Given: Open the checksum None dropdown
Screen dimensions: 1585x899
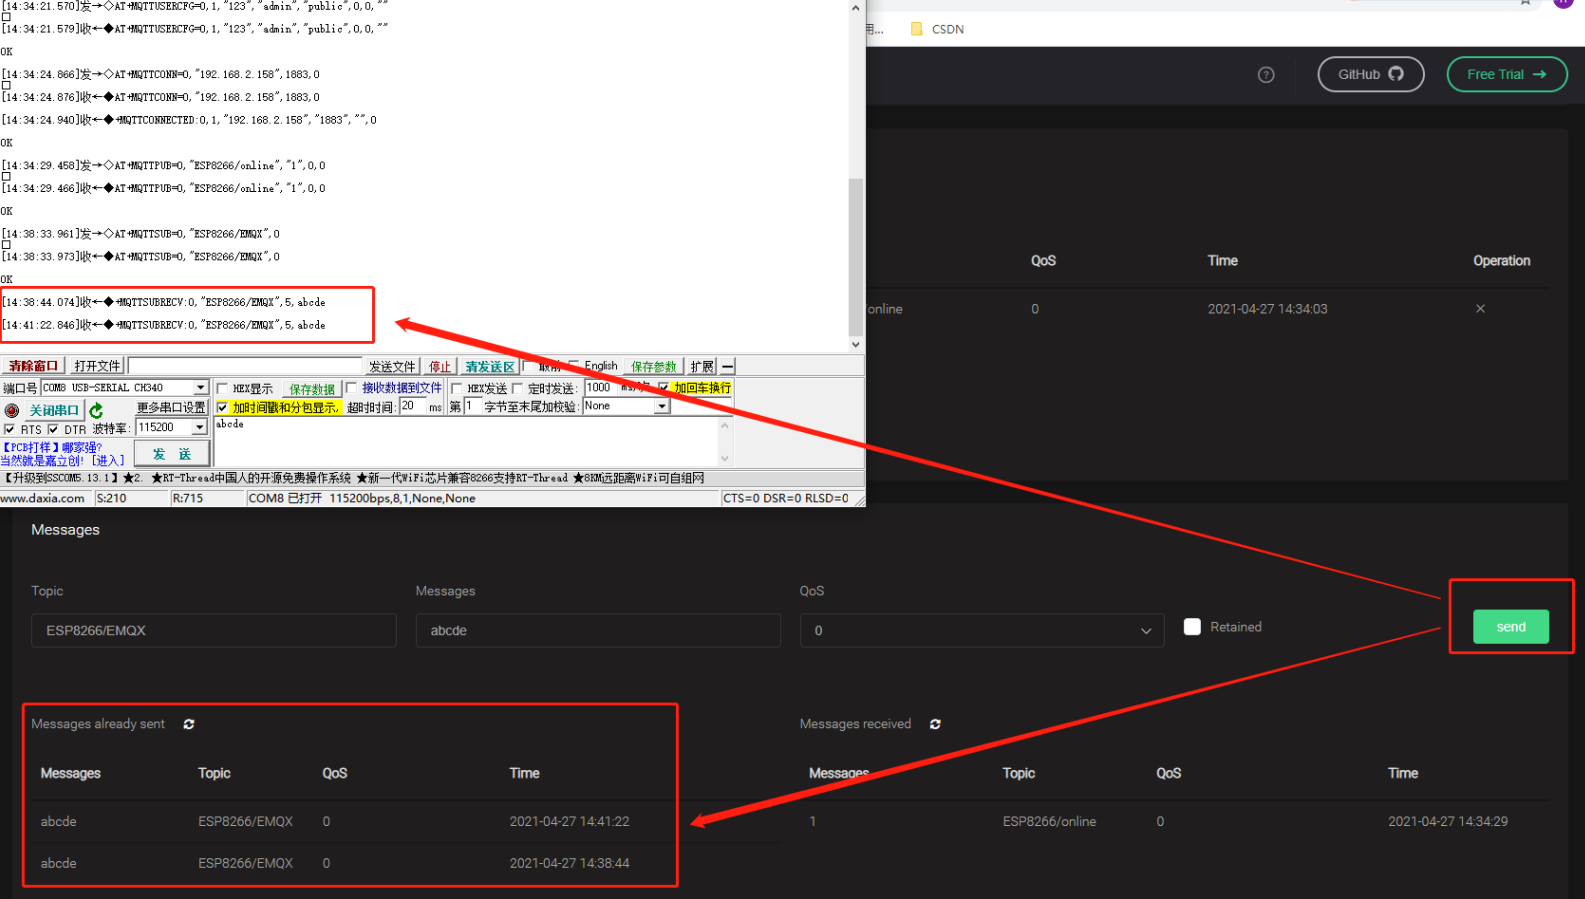Looking at the screenshot, I should [661, 406].
